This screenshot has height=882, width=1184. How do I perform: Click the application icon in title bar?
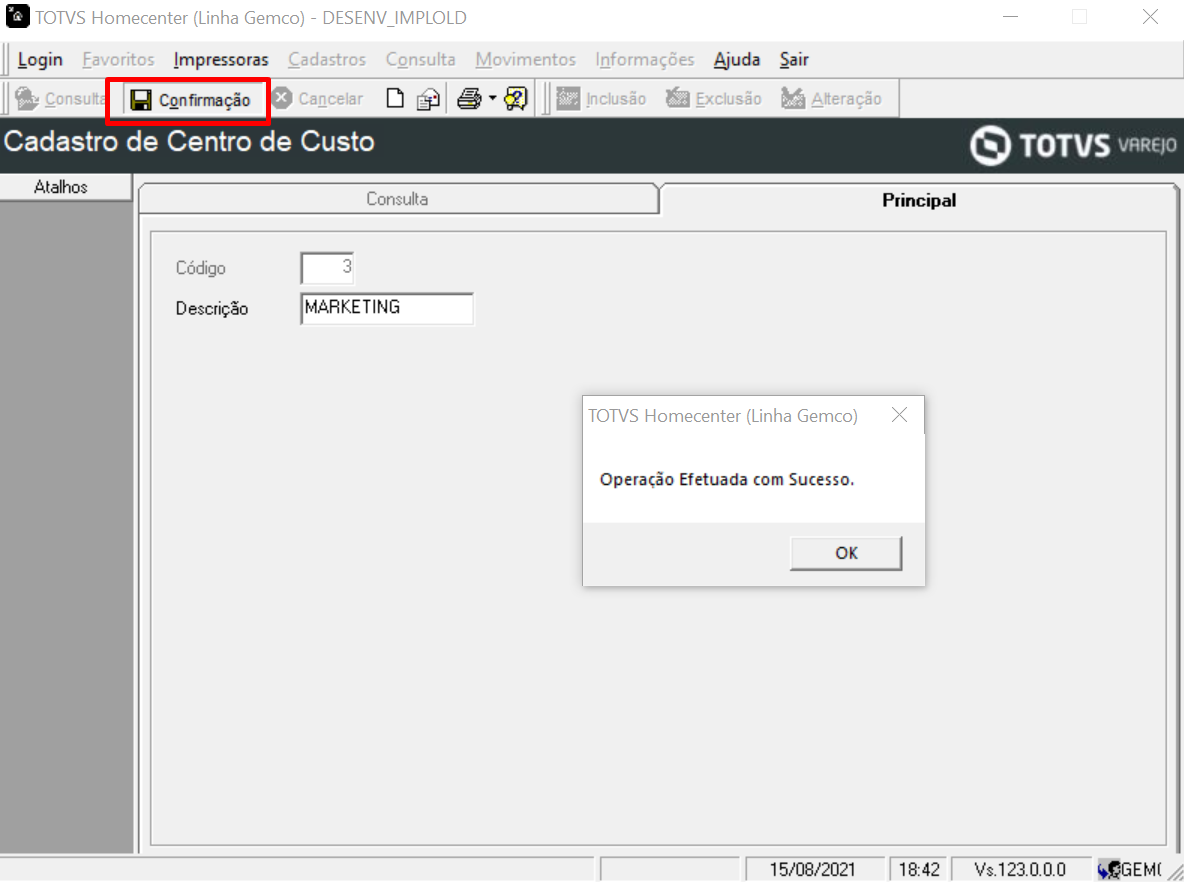pos(17,17)
